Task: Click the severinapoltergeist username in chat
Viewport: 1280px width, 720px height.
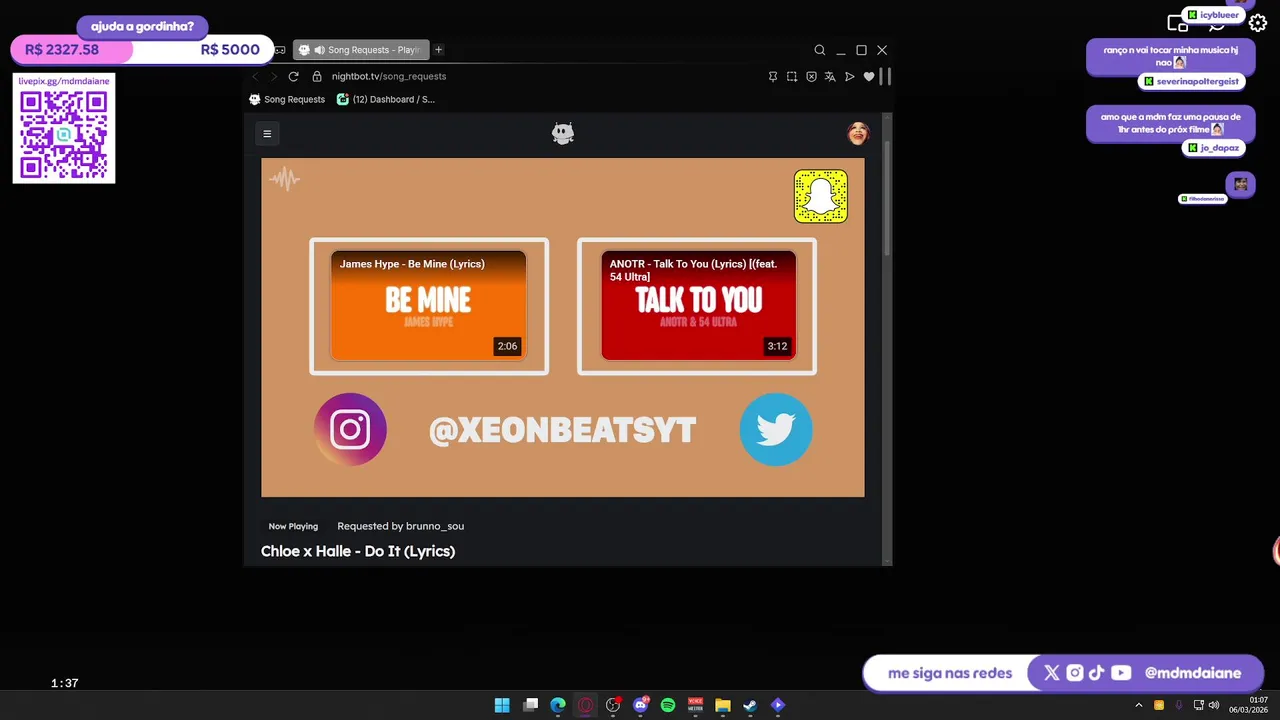Action: 1197,81
